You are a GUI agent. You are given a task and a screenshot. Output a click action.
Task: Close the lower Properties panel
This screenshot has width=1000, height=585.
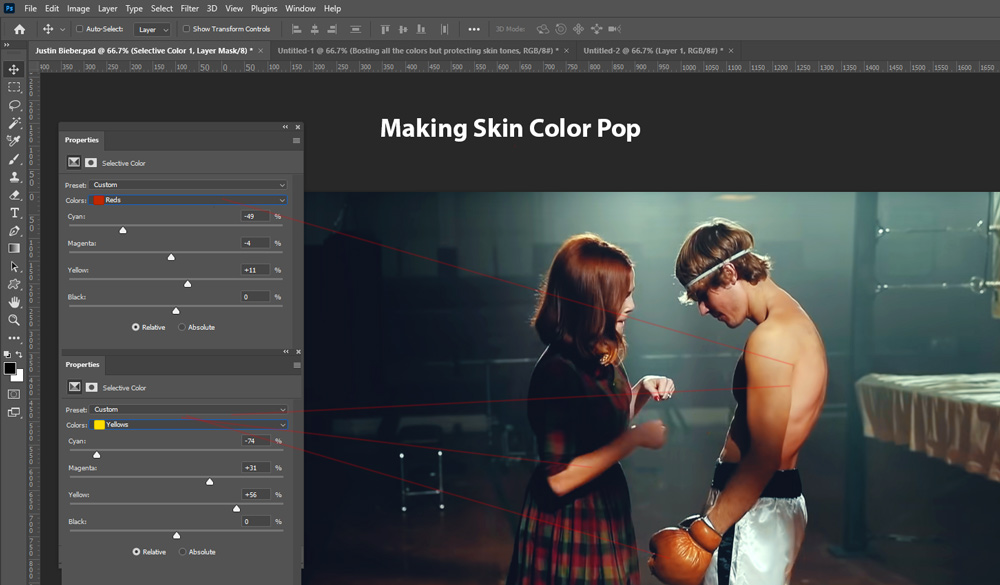pyautogui.click(x=298, y=352)
